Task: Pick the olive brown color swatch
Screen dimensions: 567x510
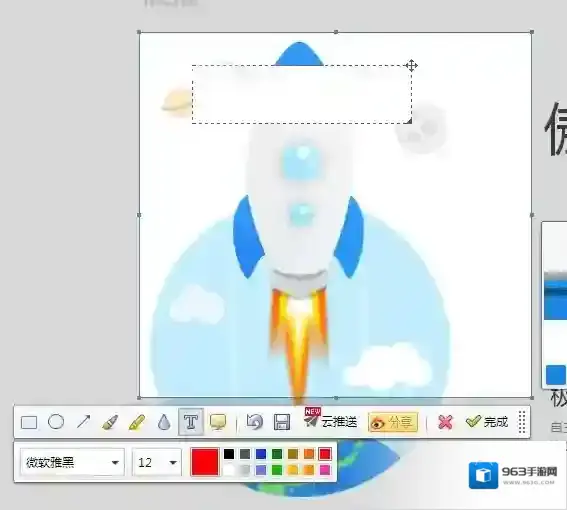Action: [293, 454]
